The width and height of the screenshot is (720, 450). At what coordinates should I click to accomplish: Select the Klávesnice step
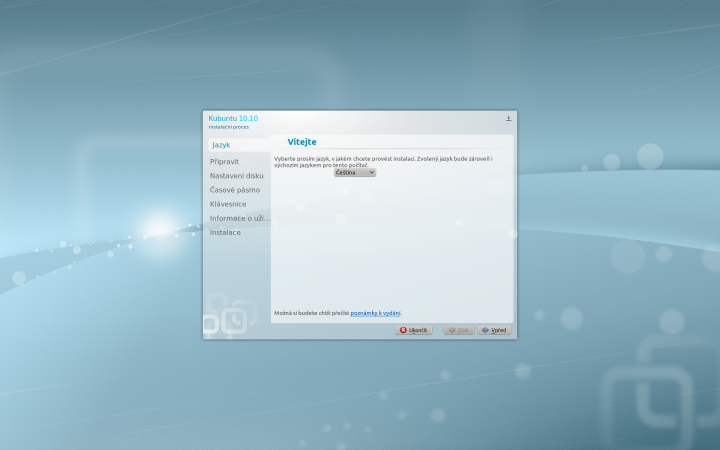228,204
